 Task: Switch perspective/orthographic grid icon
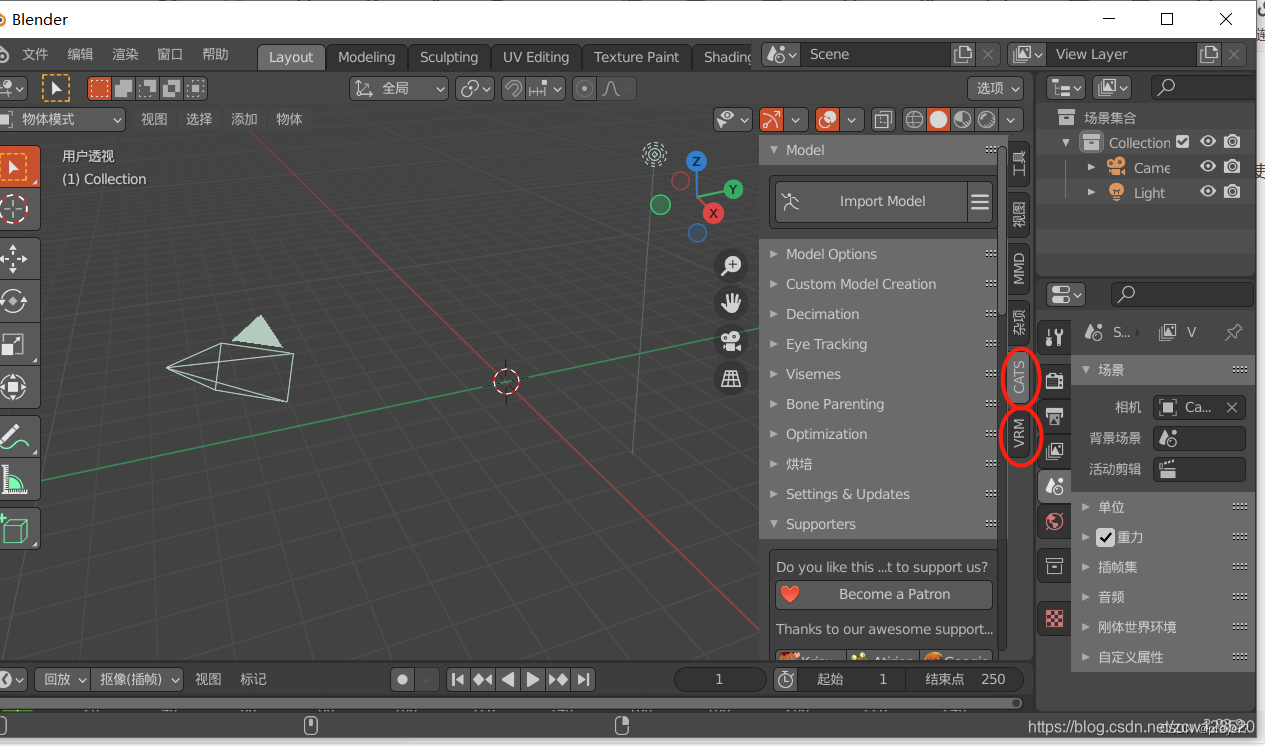(x=732, y=378)
